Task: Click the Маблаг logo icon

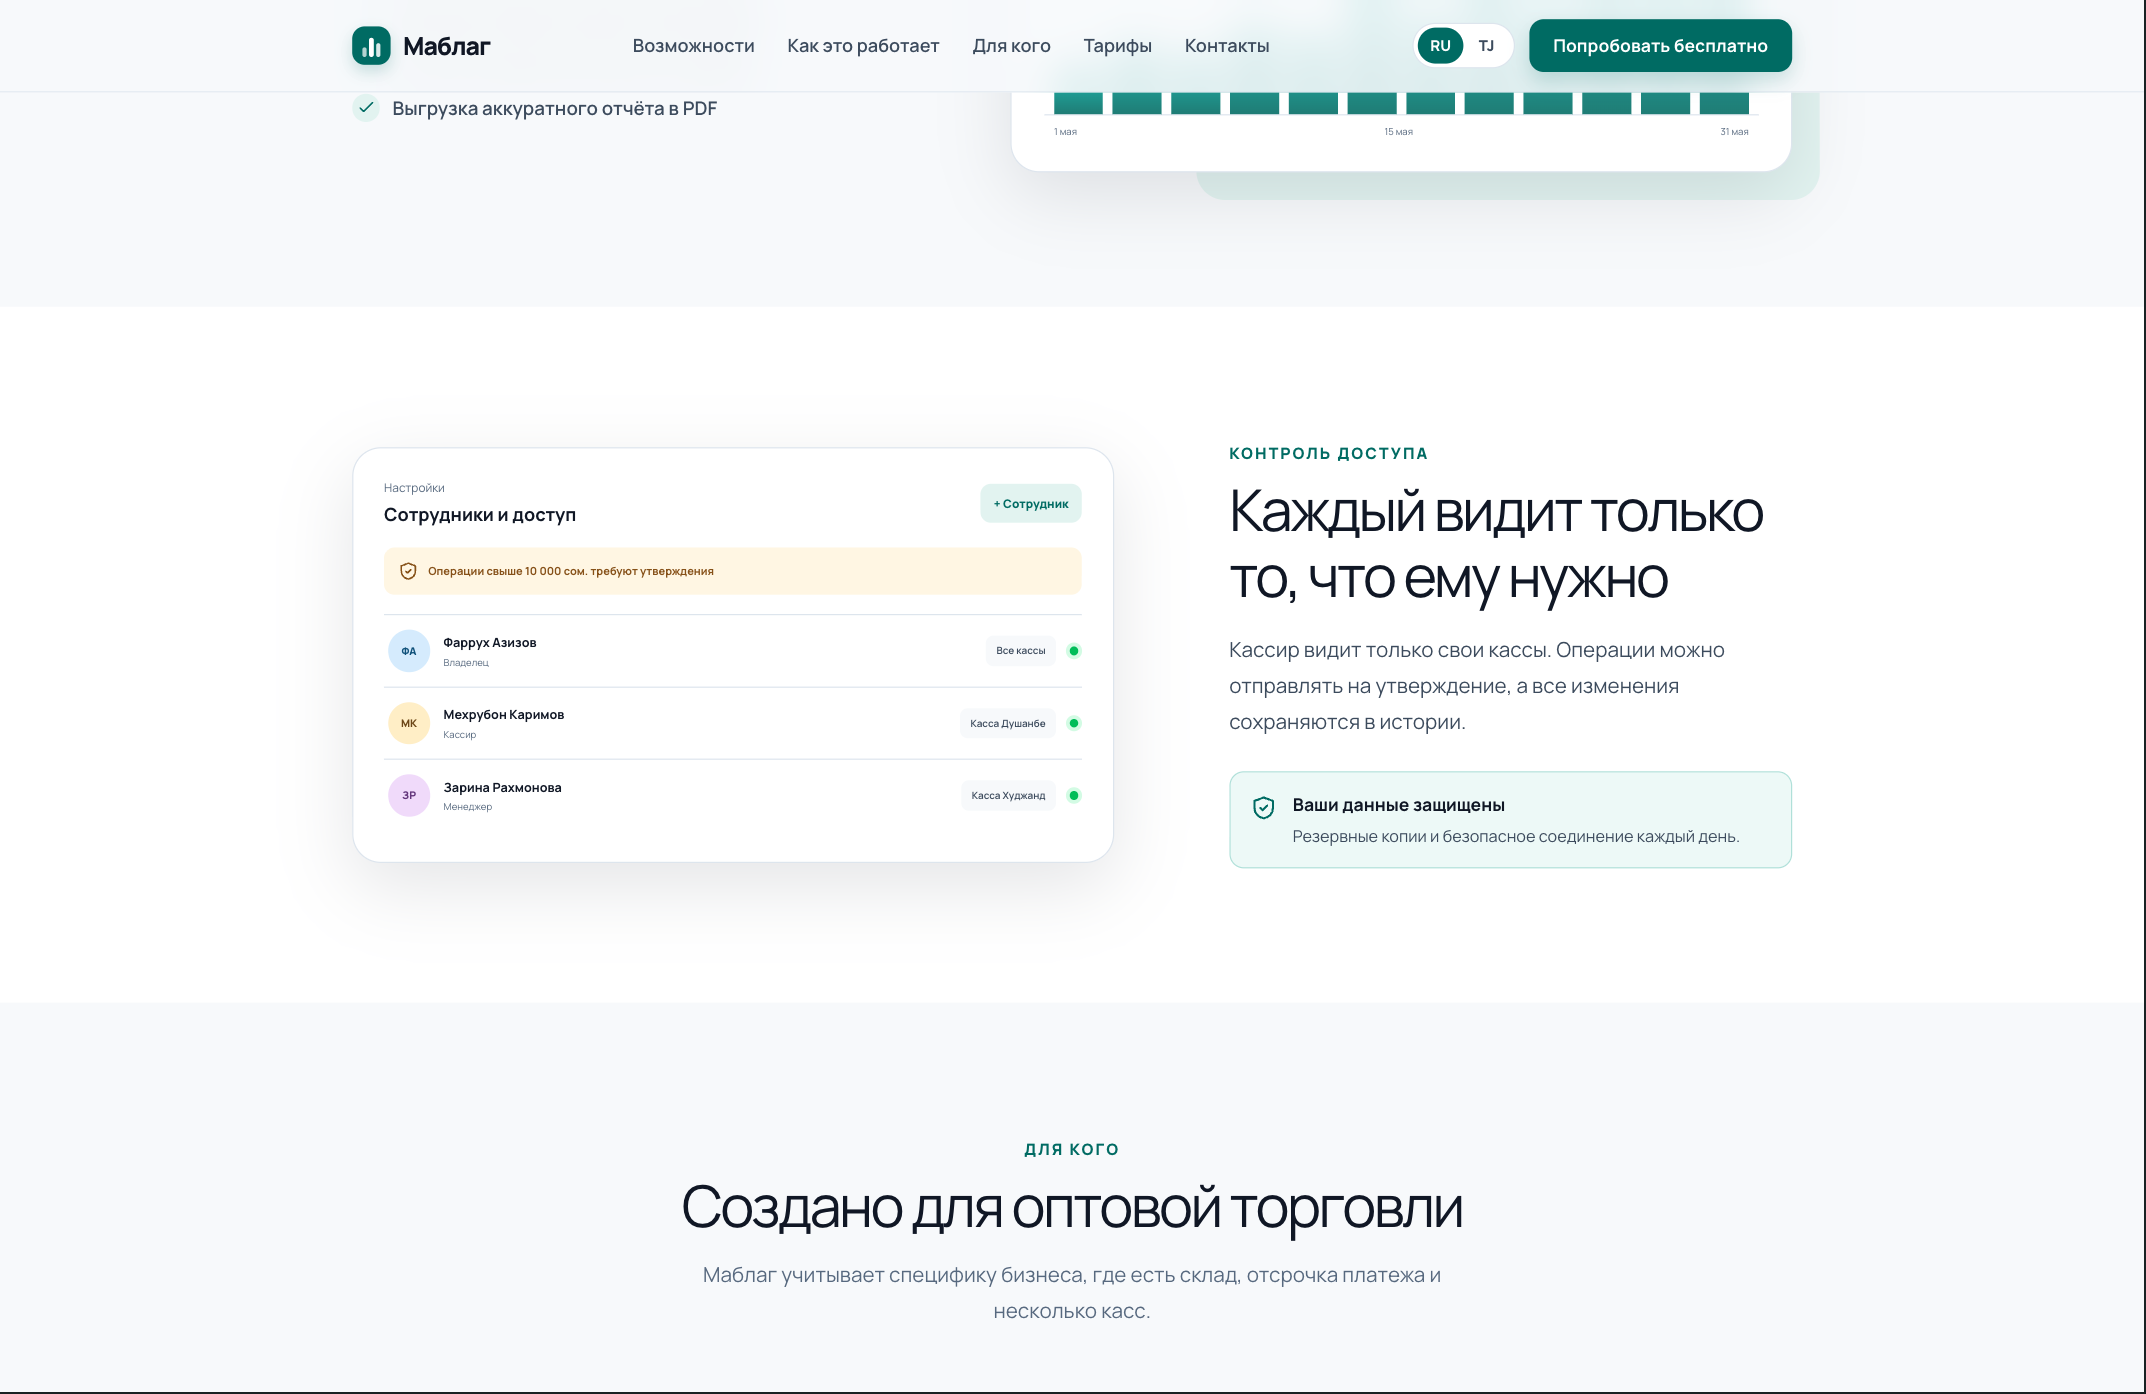Action: click(x=371, y=46)
